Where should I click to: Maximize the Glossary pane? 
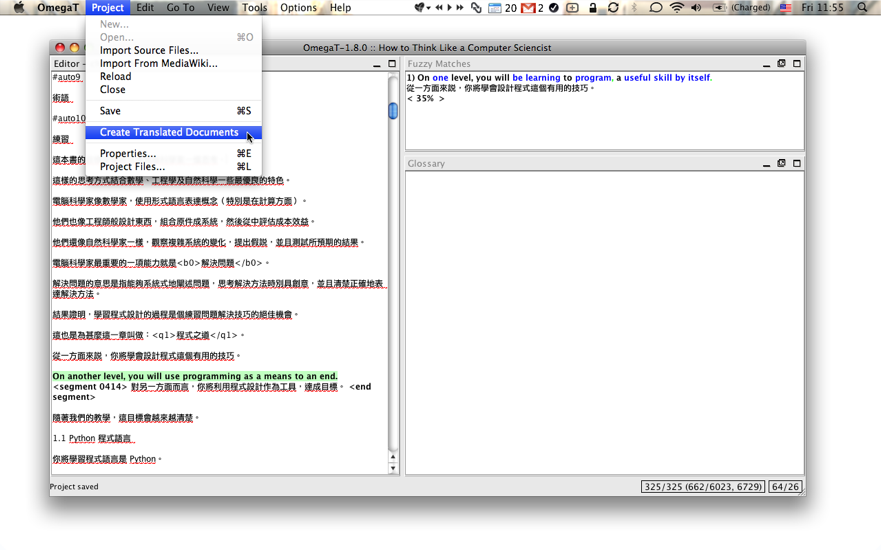[796, 164]
